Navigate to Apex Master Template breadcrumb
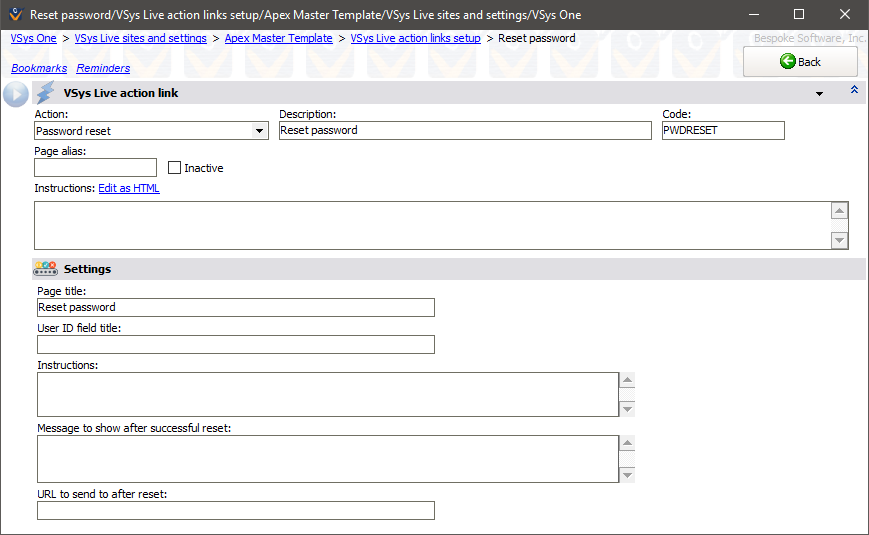This screenshot has width=869, height=535. (278, 38)
